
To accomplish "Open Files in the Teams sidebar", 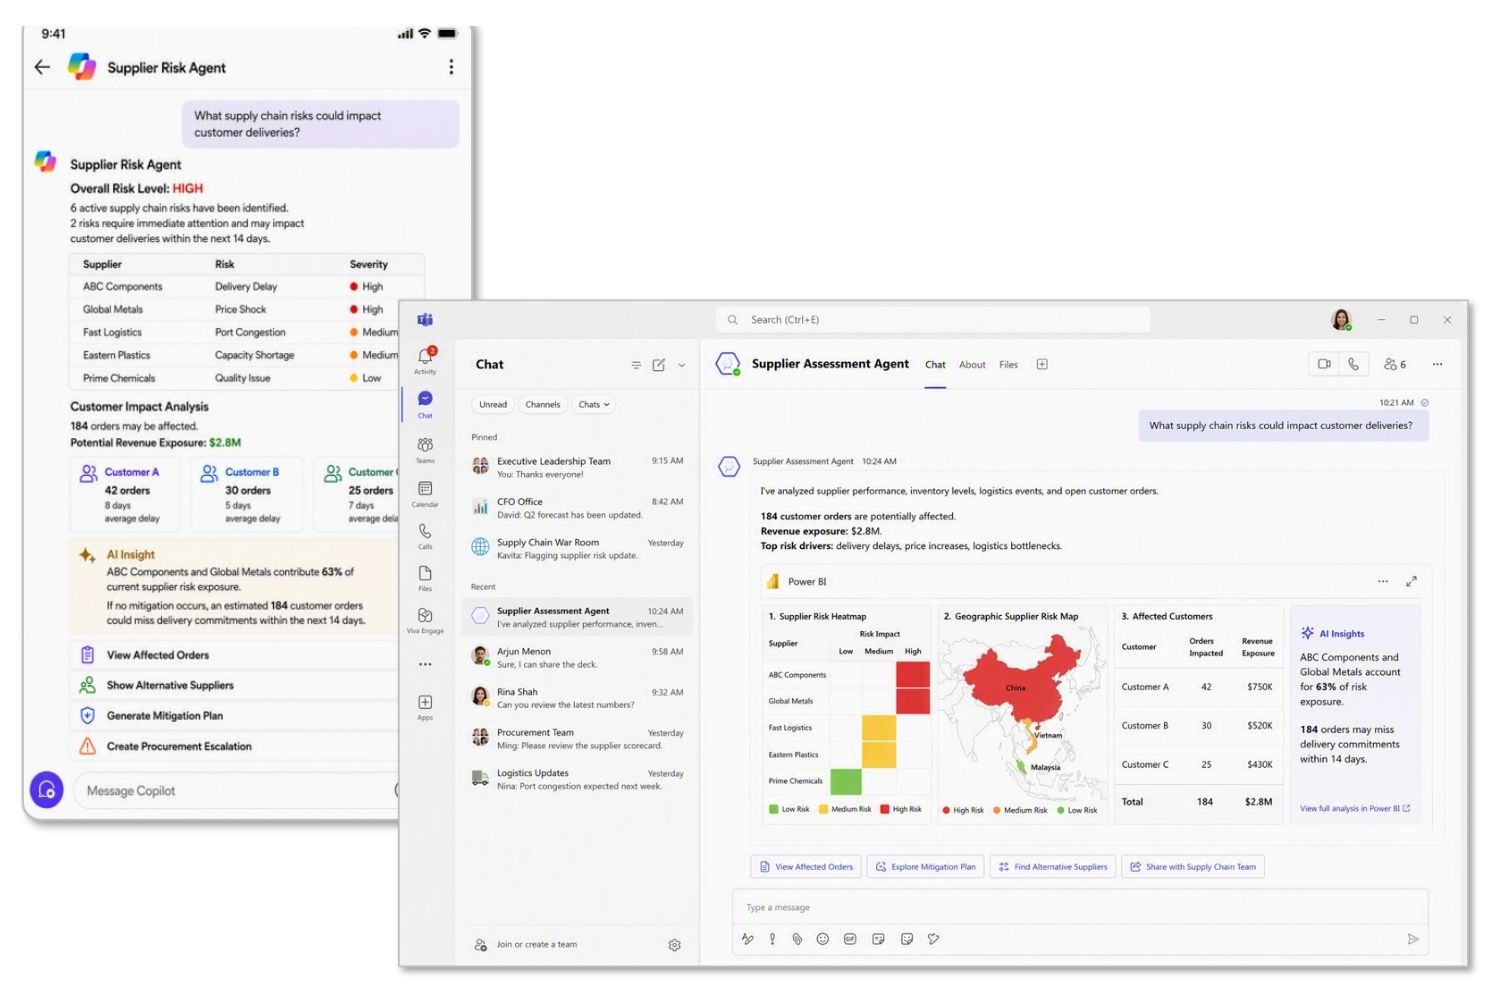I will tap(425, 577).
